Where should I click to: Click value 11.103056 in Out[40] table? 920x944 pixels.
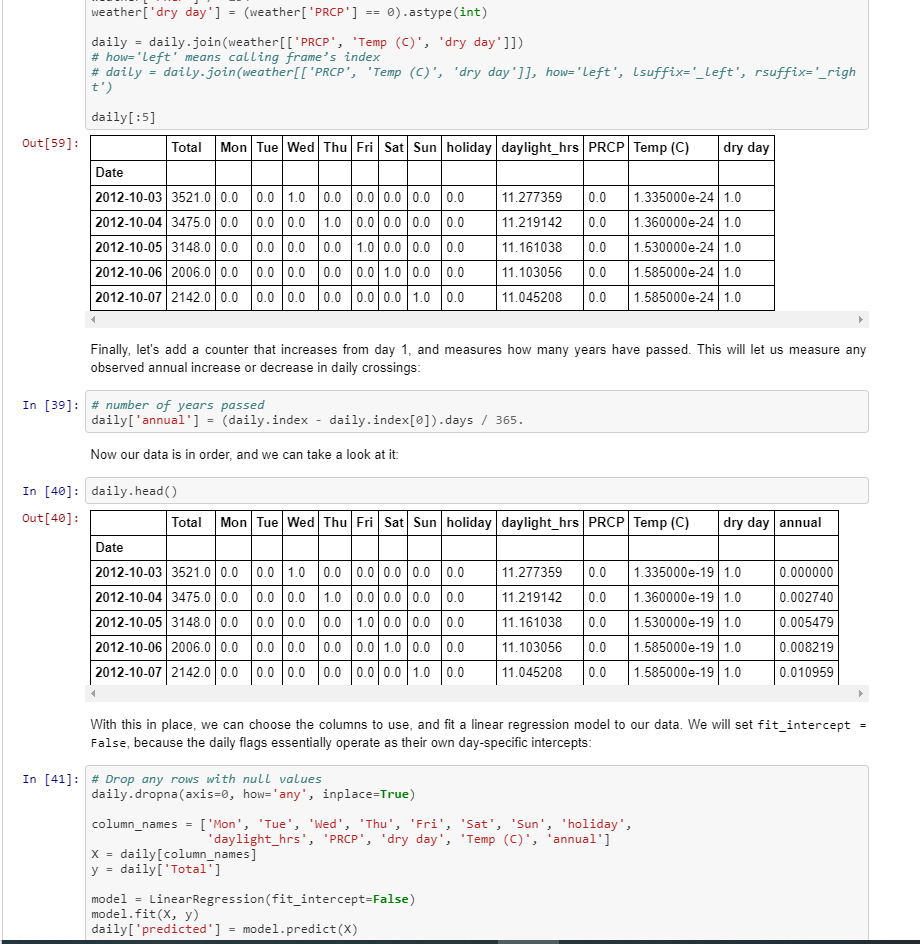tap(532, 647)
